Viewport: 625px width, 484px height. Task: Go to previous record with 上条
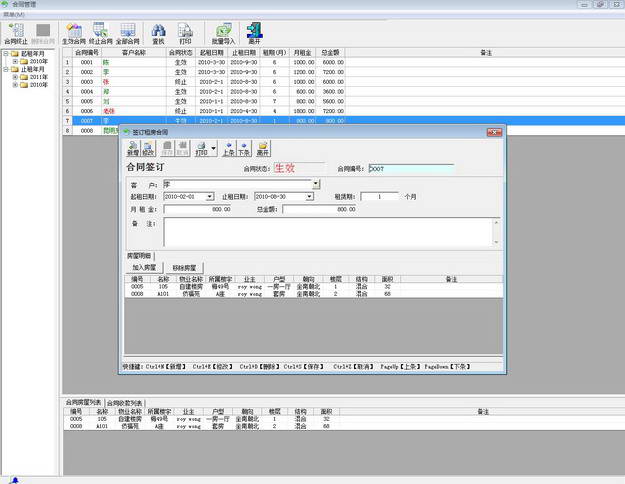tap(228, 149)
